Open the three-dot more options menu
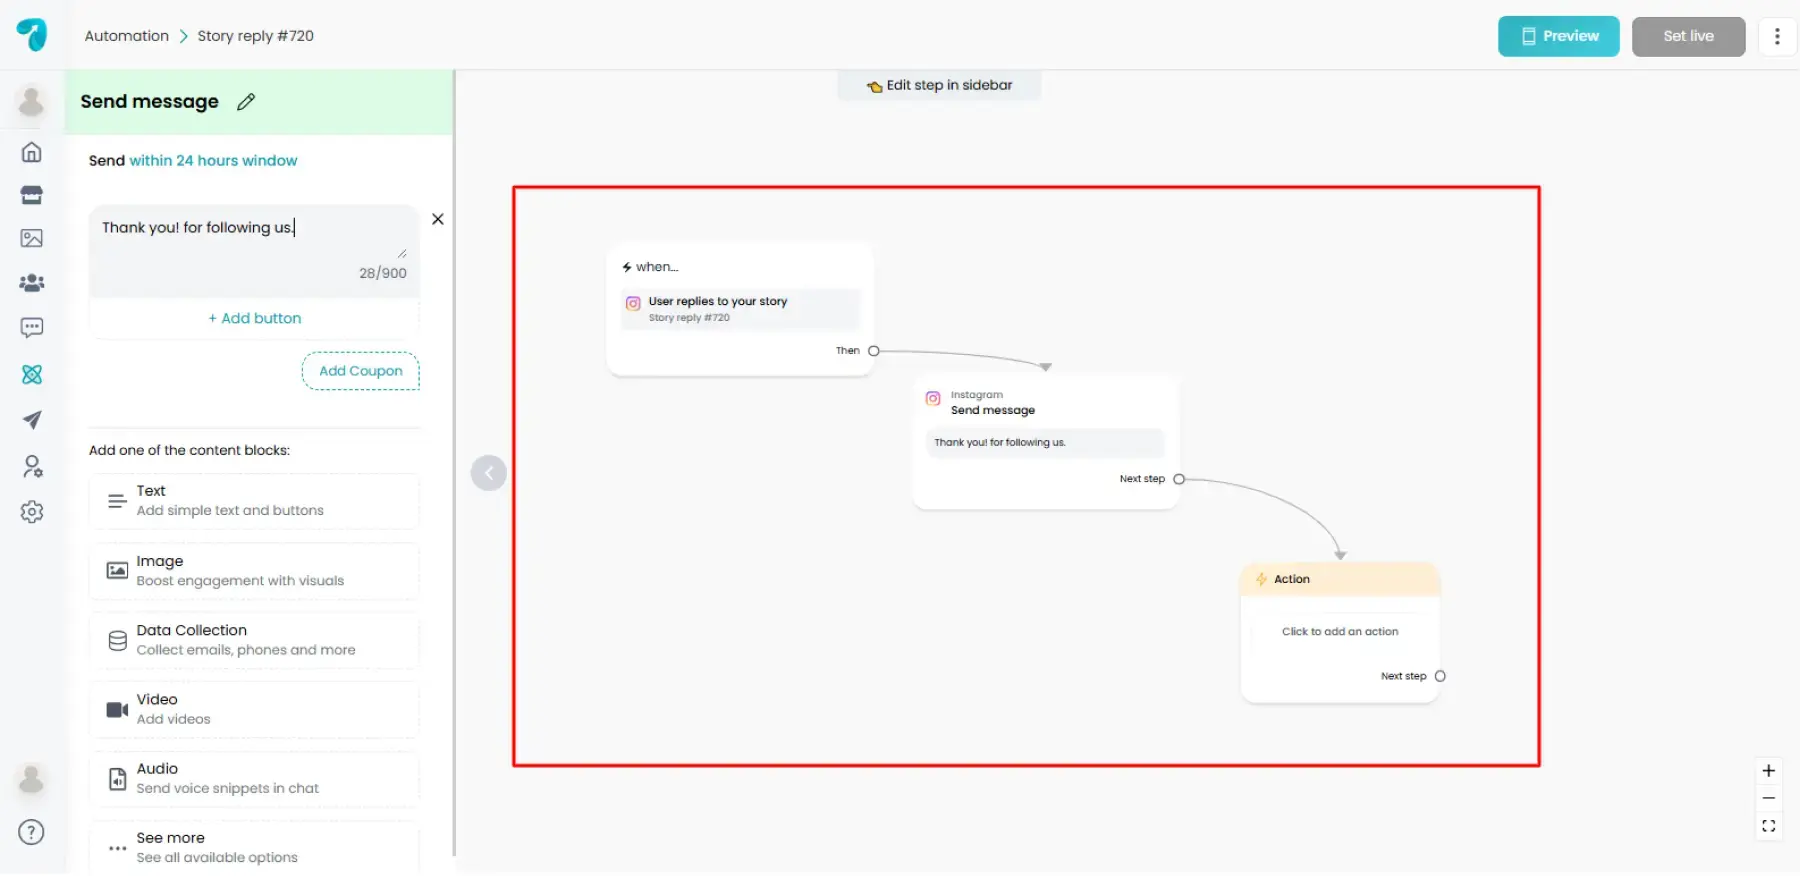1800x876 pixels. 1776,37
